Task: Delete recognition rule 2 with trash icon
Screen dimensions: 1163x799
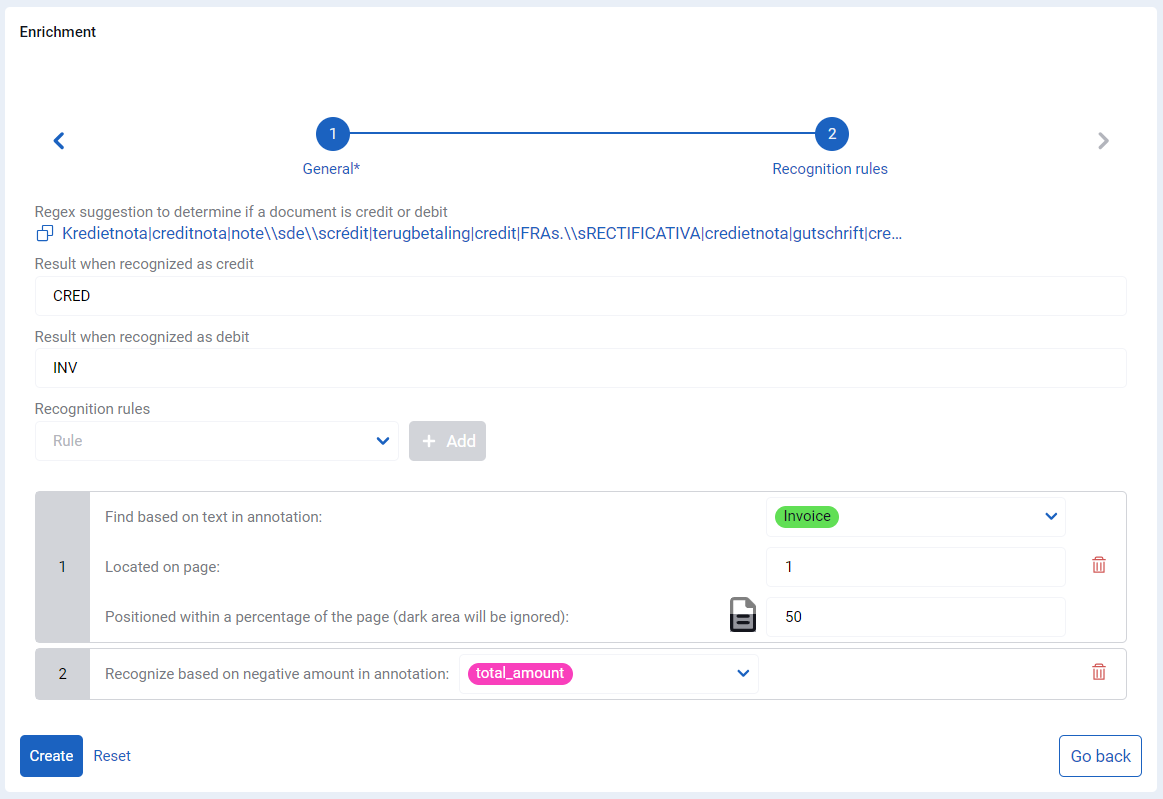Action: [1098, 672]
